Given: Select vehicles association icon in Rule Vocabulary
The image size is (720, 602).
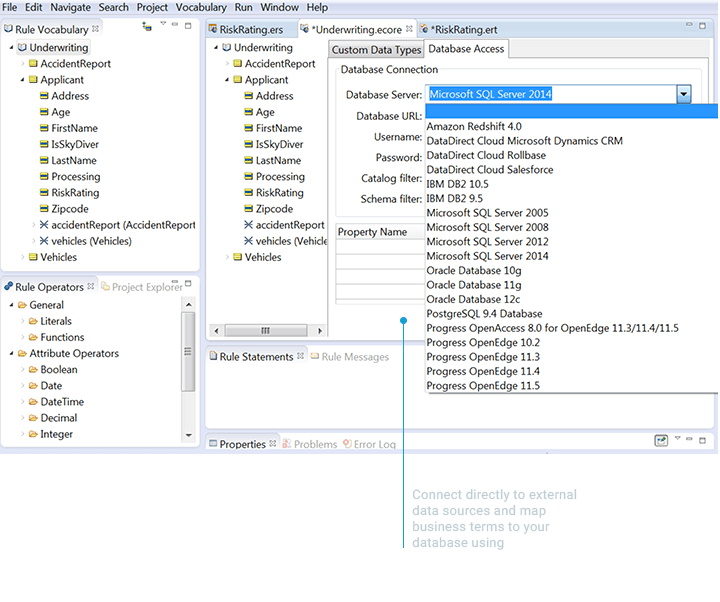Looking at the screenshot, I should (44, 241).
